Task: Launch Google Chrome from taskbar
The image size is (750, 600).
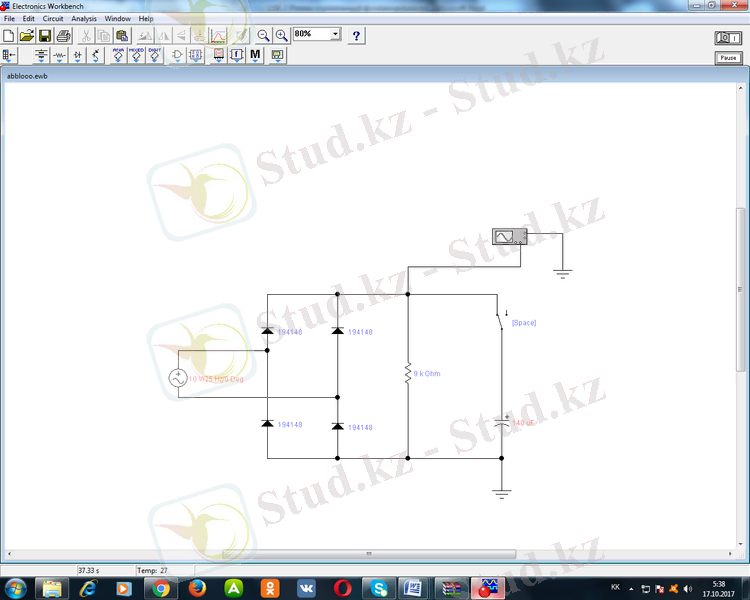Action: 161,588
